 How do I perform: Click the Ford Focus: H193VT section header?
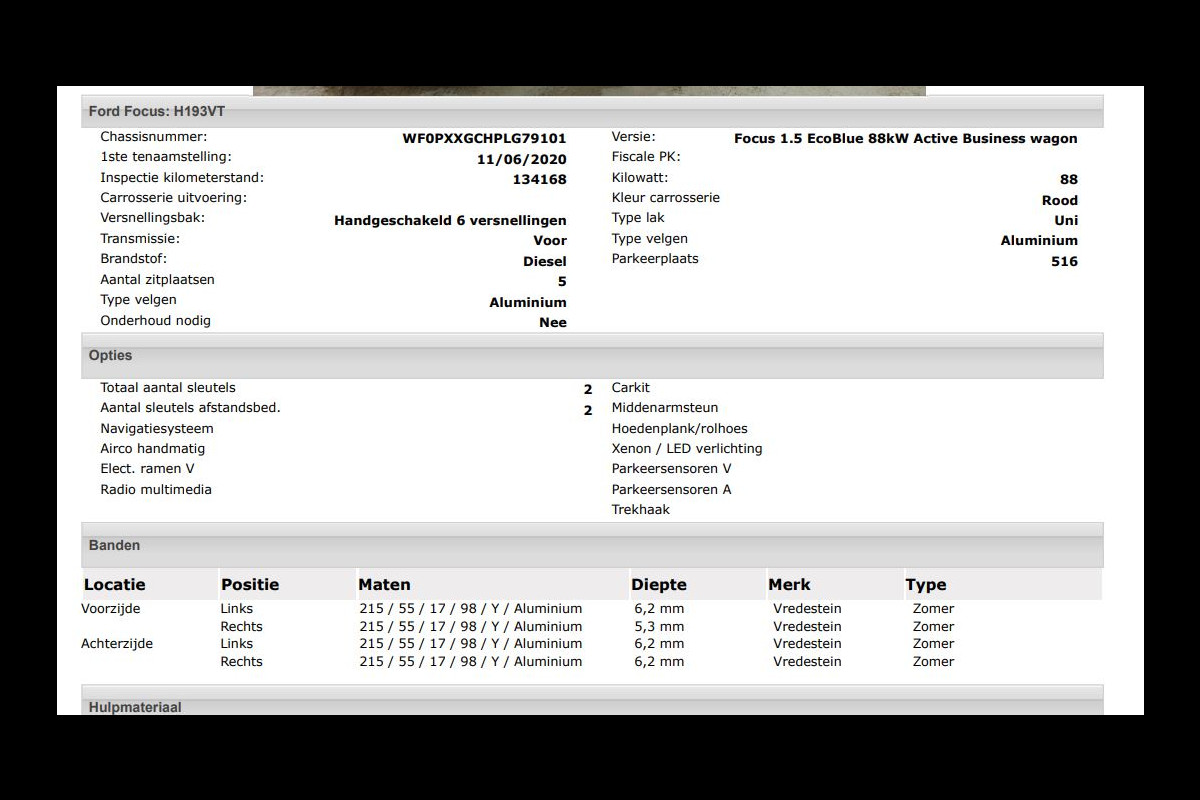pos(157,111)
